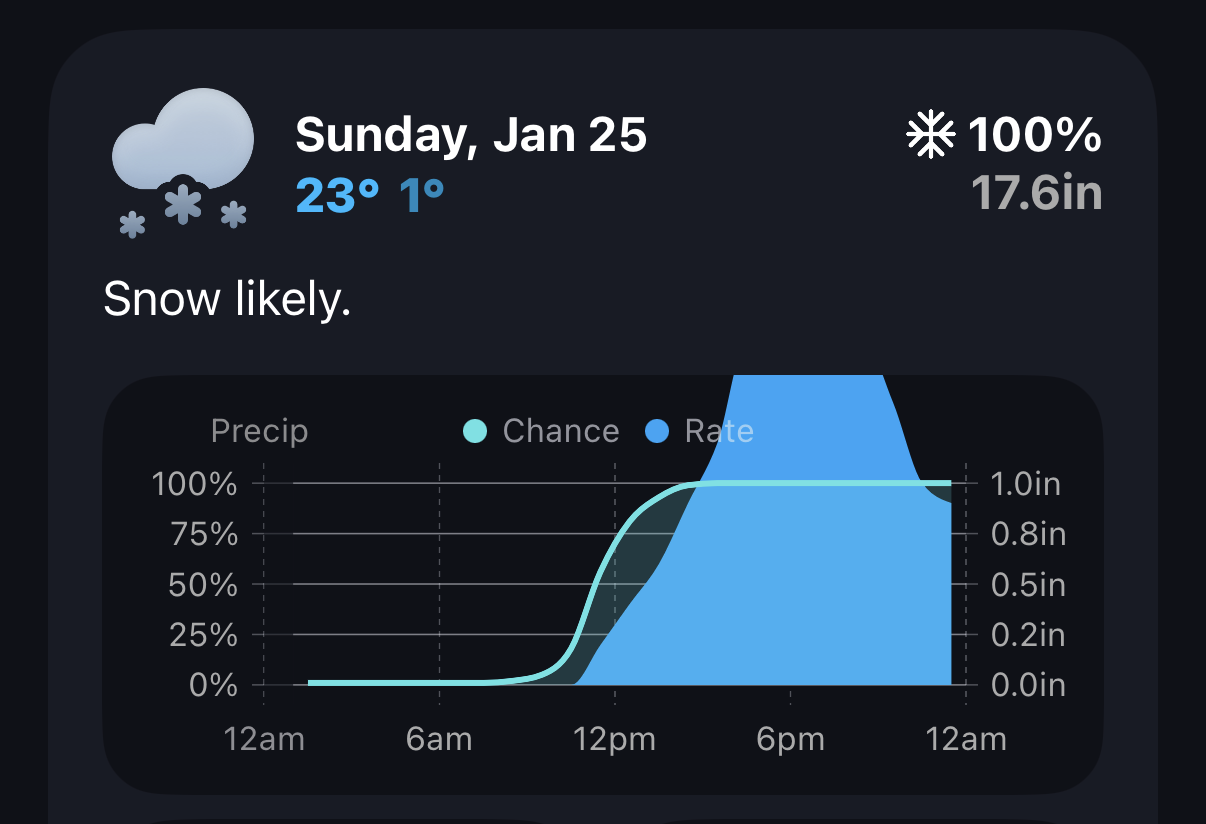Click the 23° high temperature

[337, 197]
